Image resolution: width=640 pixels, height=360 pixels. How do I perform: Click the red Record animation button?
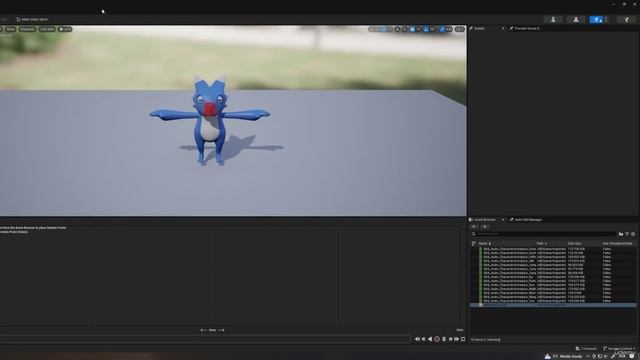[x=437, y=339]
